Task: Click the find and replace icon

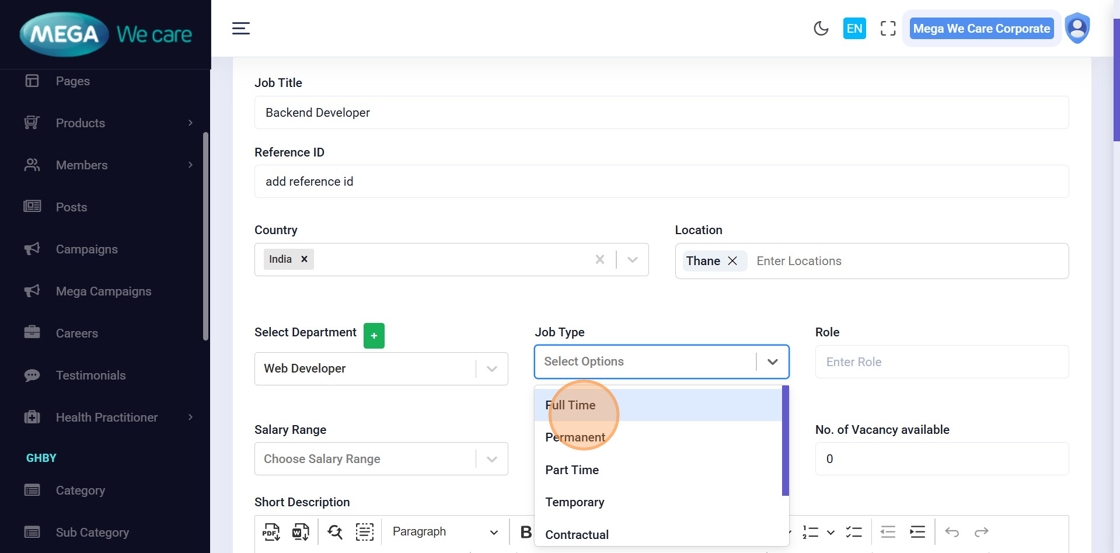Action: click(x=335, y=532)
